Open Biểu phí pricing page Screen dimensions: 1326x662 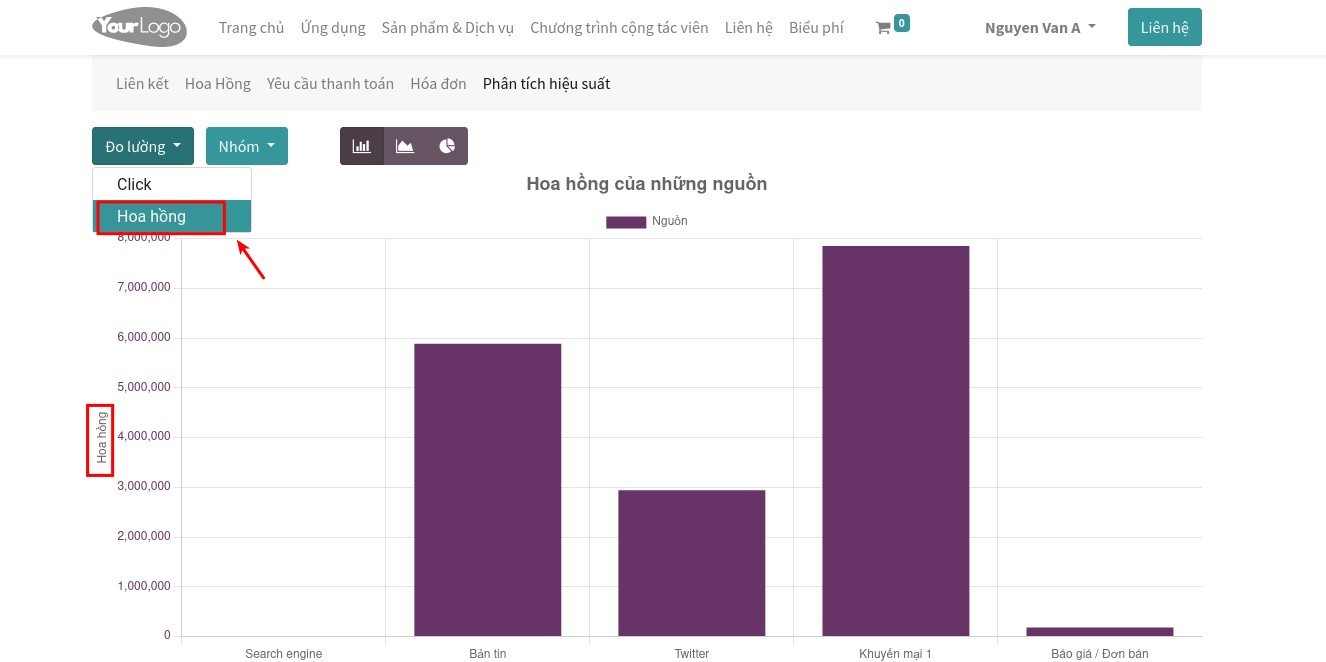(816, 28)
